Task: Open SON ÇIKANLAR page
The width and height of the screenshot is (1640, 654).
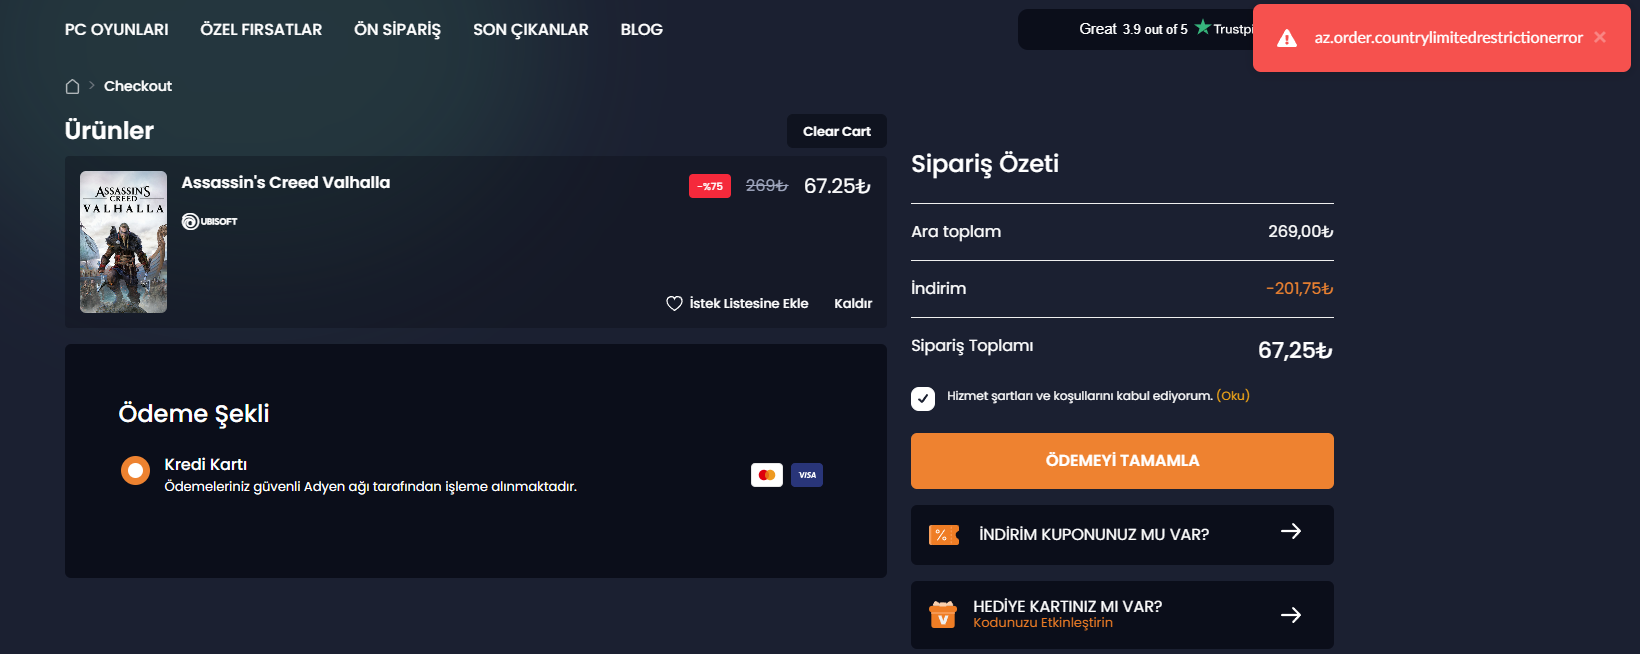Action: [530, 30]
